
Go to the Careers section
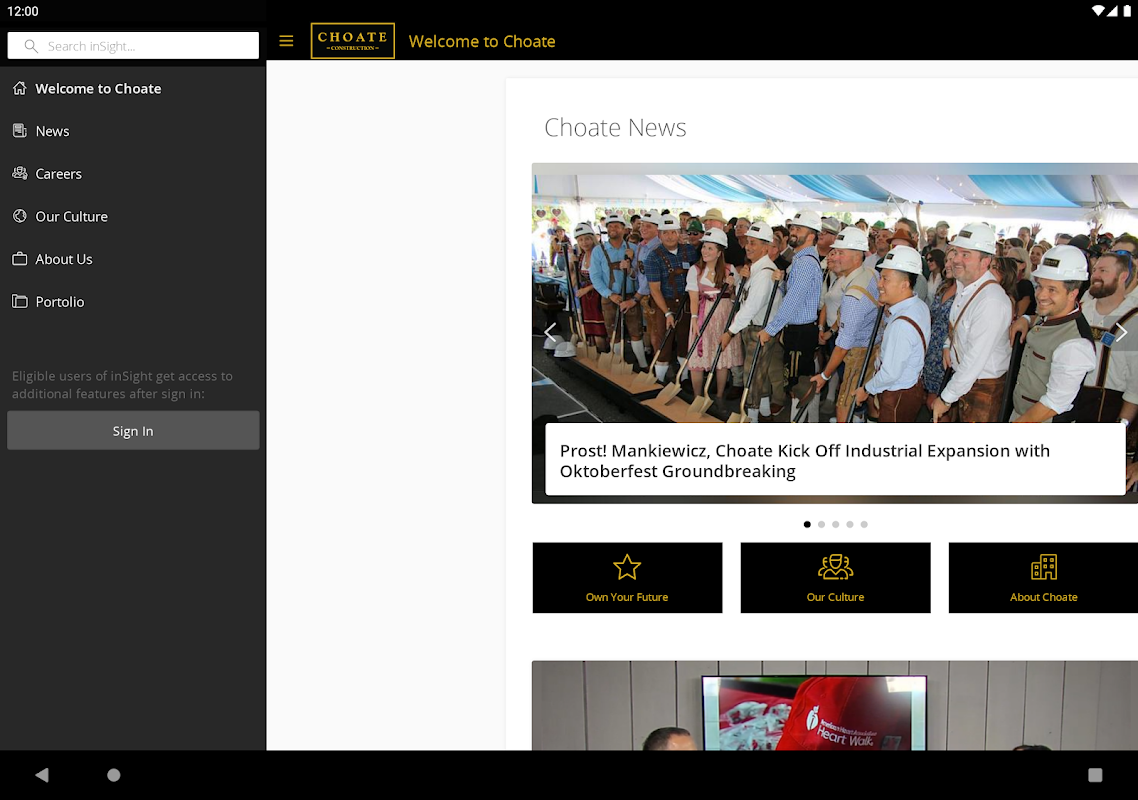[133, 174]
